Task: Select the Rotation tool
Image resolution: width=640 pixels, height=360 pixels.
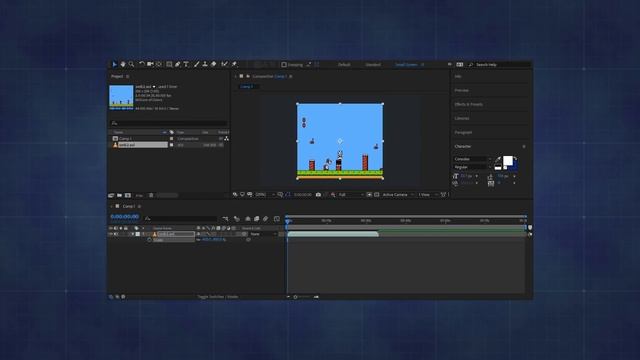Action: [x=142, y=64]
